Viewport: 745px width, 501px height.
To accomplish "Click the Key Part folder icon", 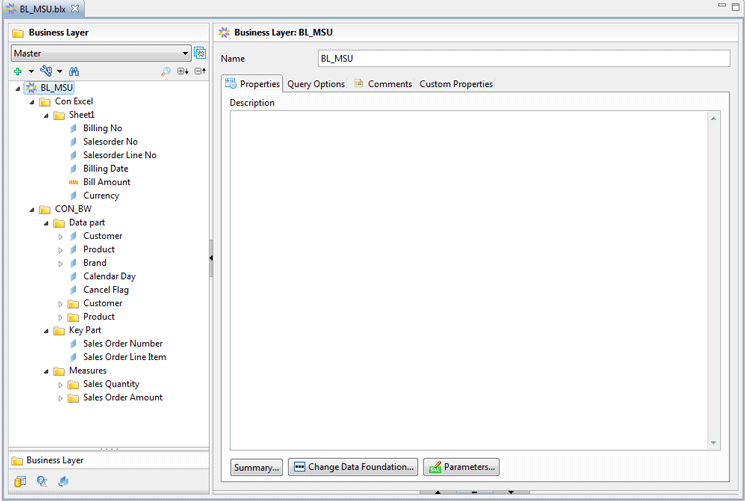I will (x=59, y=330).
